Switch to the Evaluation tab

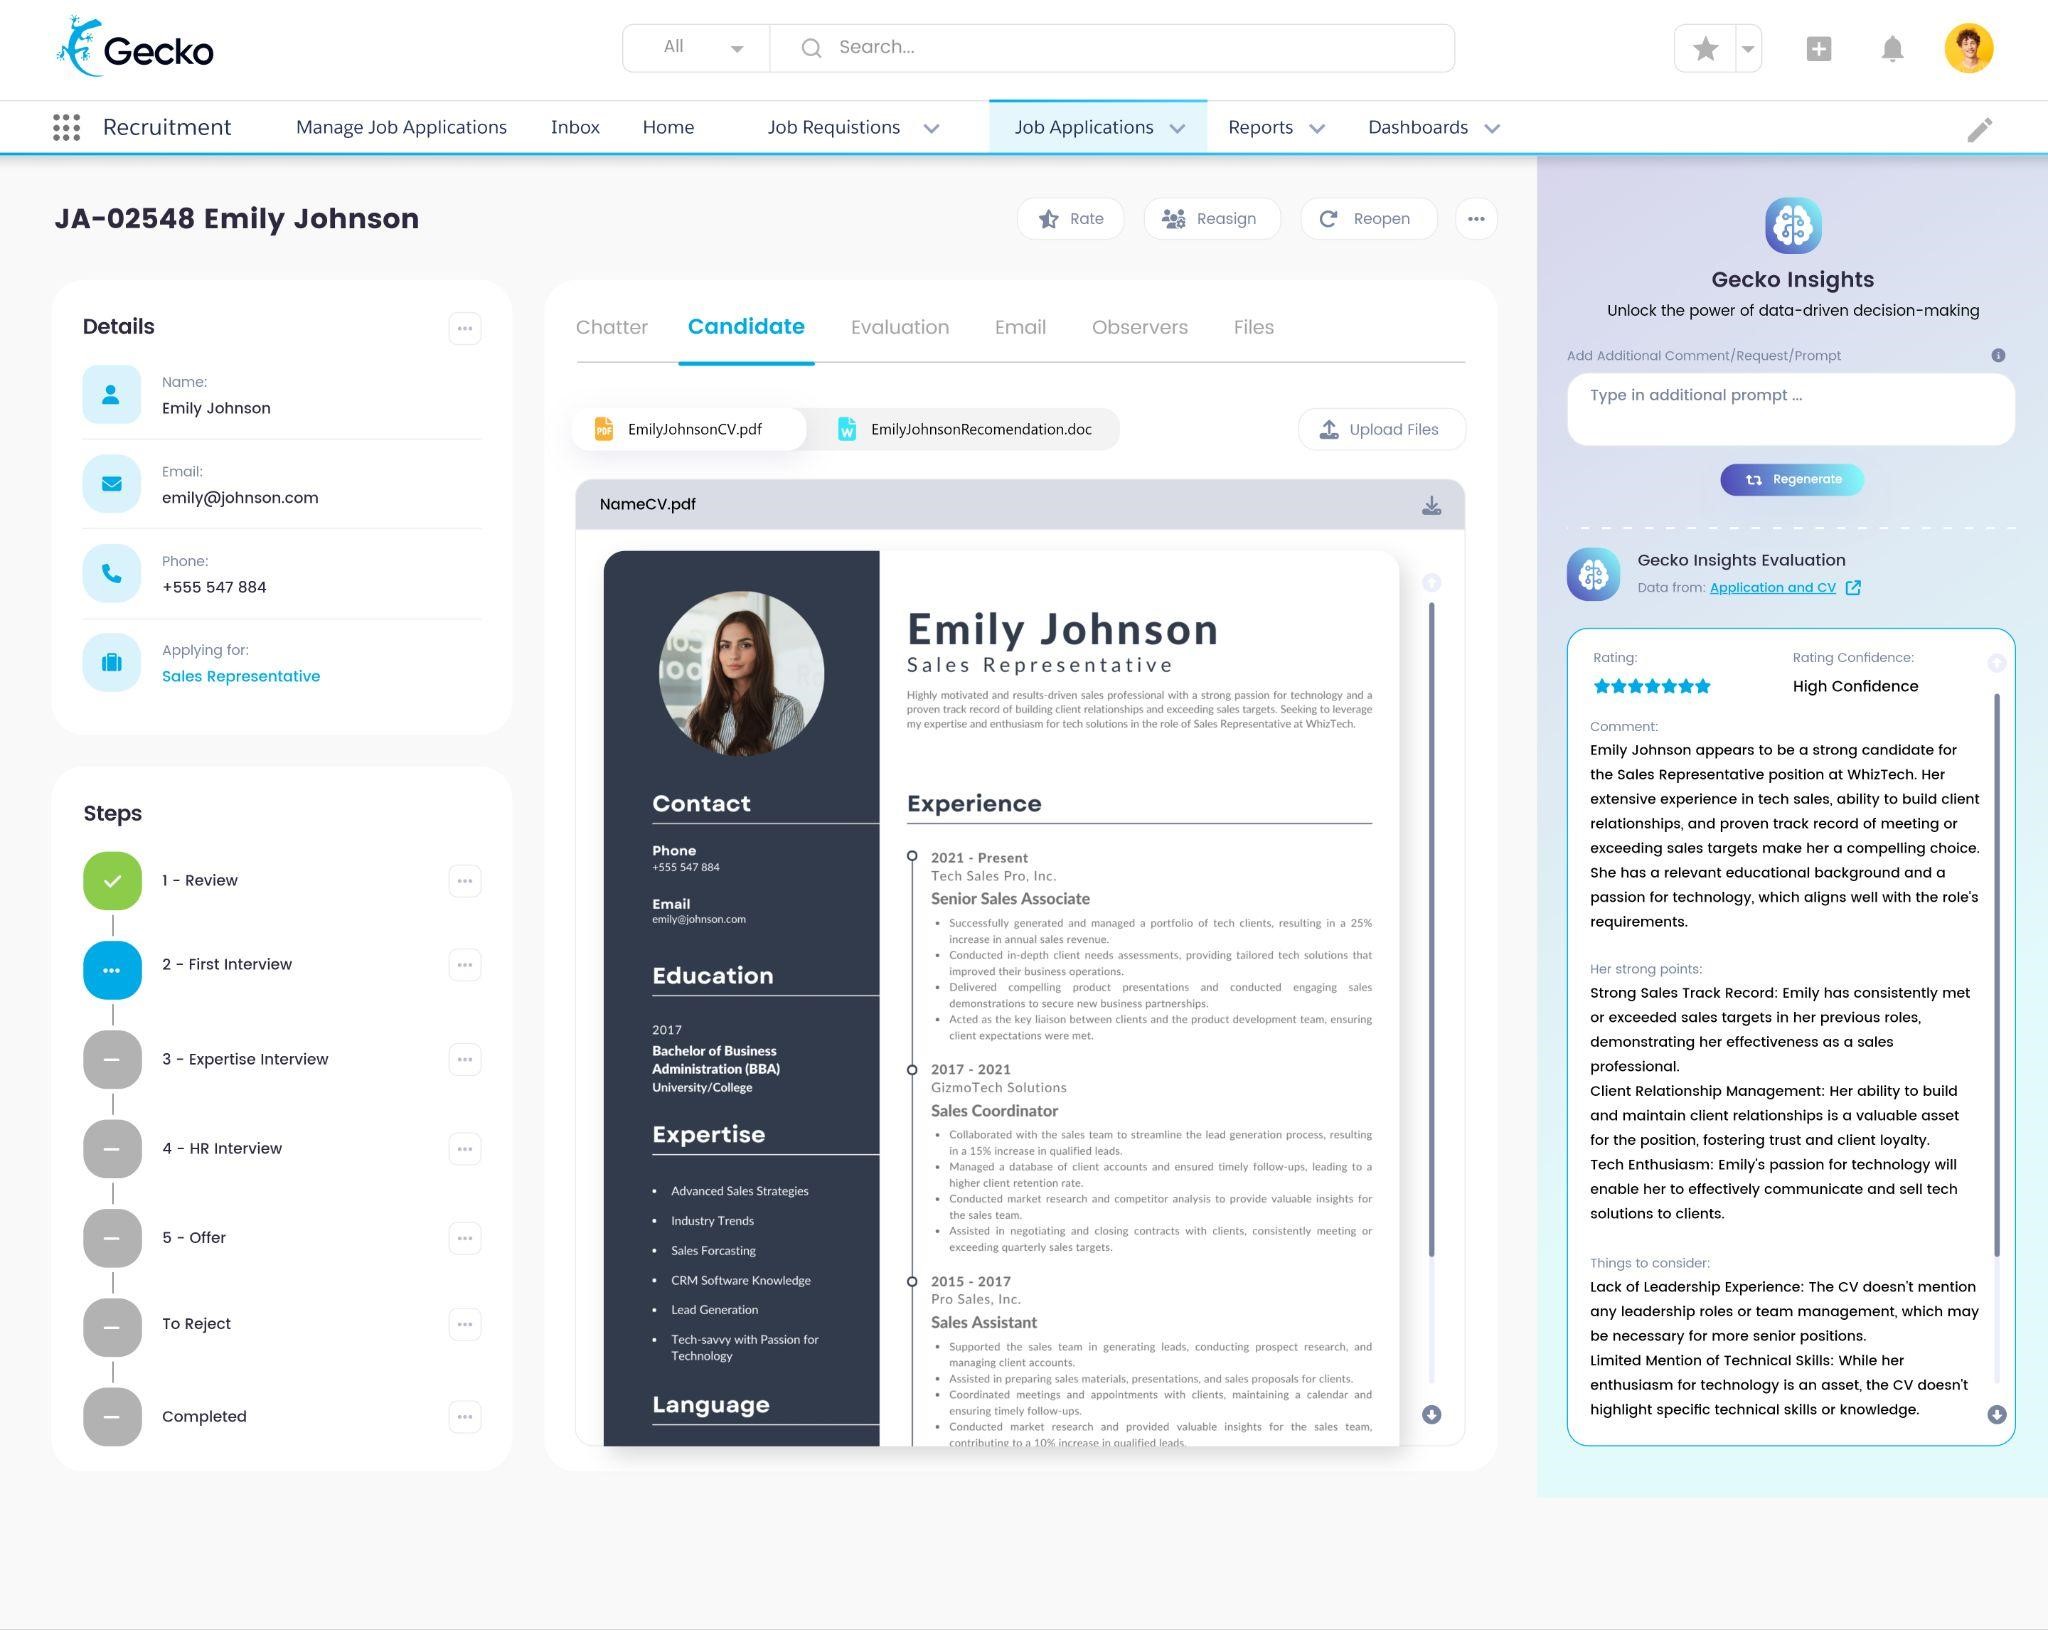click(899, 327)
